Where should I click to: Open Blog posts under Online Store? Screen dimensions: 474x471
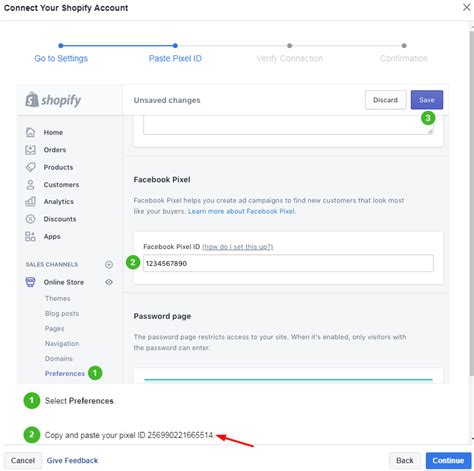(62, 313)
